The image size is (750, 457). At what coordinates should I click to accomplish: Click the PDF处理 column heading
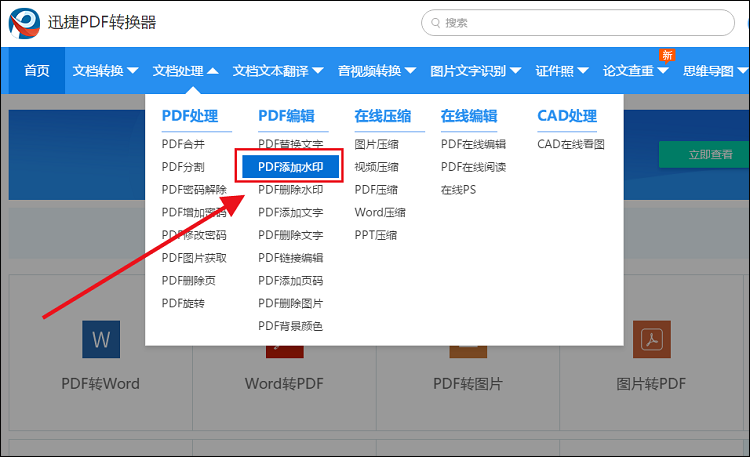tap(190, 116)
